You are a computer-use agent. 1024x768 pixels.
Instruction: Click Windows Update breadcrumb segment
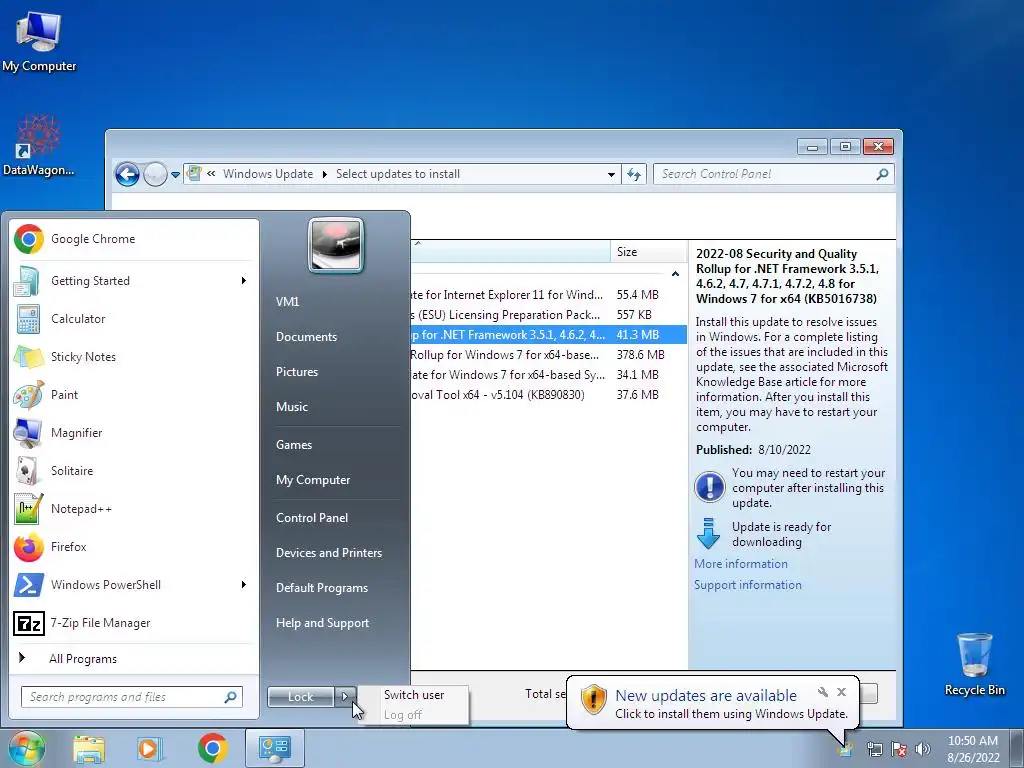[x=268, y=174]
